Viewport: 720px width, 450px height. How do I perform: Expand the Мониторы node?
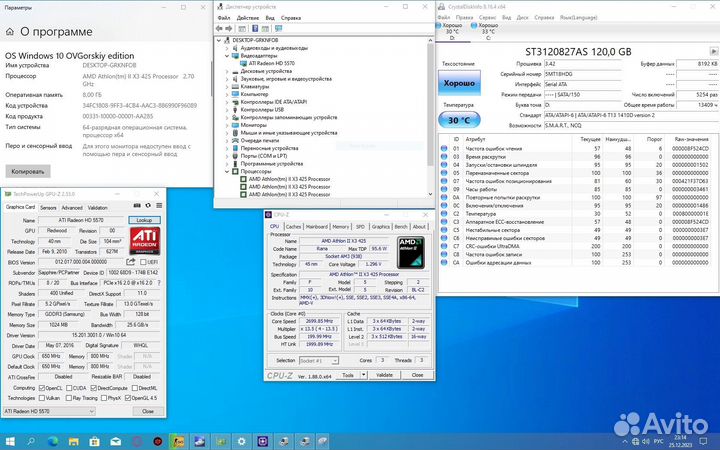227,125
